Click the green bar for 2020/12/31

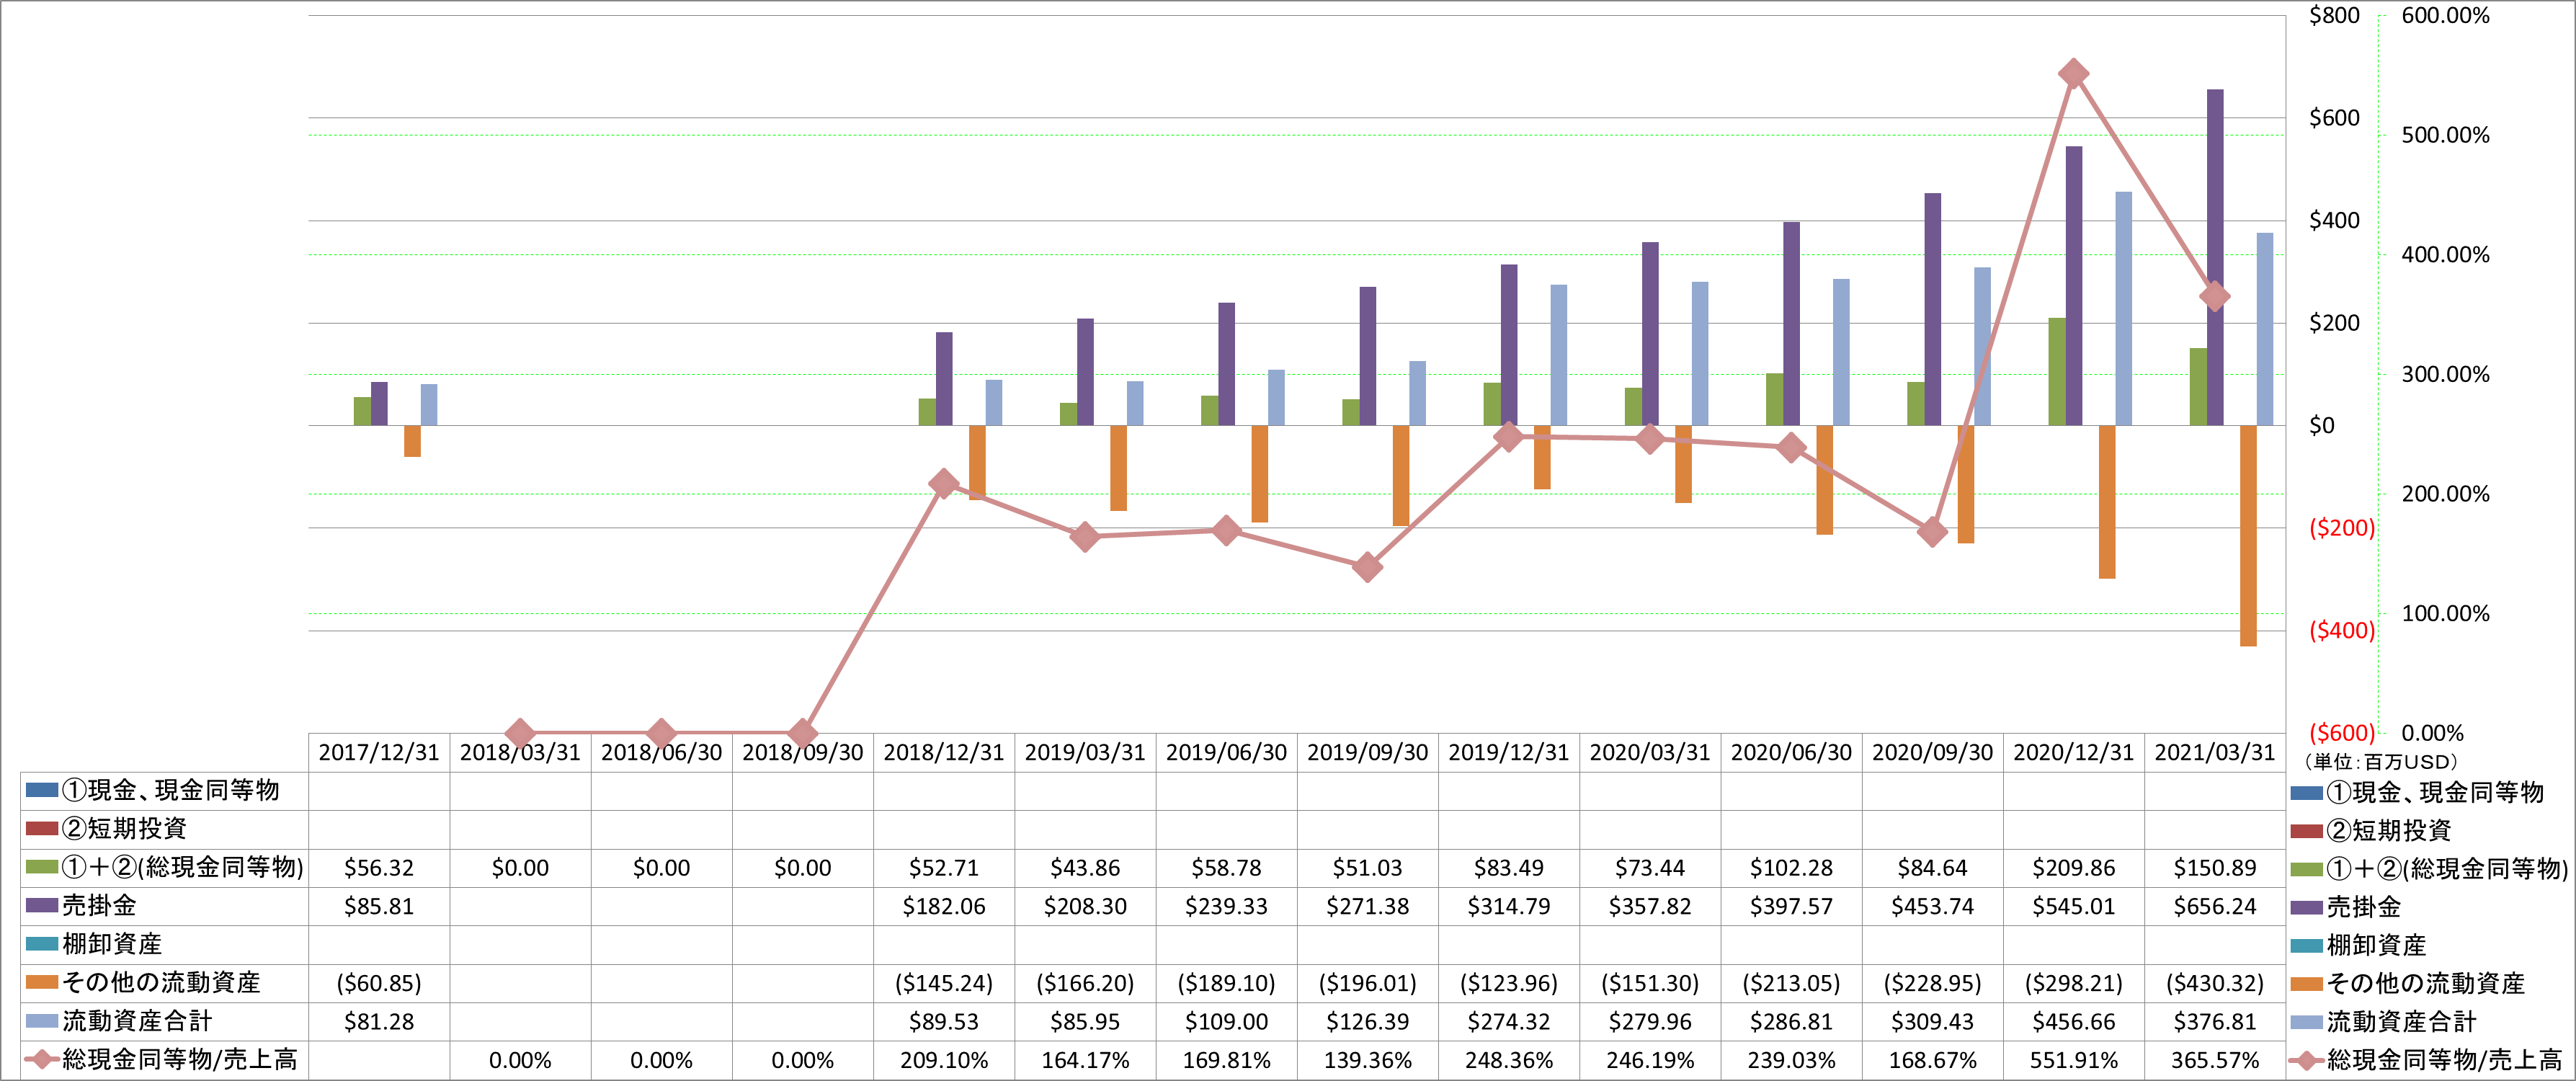tap(2057, 372)
